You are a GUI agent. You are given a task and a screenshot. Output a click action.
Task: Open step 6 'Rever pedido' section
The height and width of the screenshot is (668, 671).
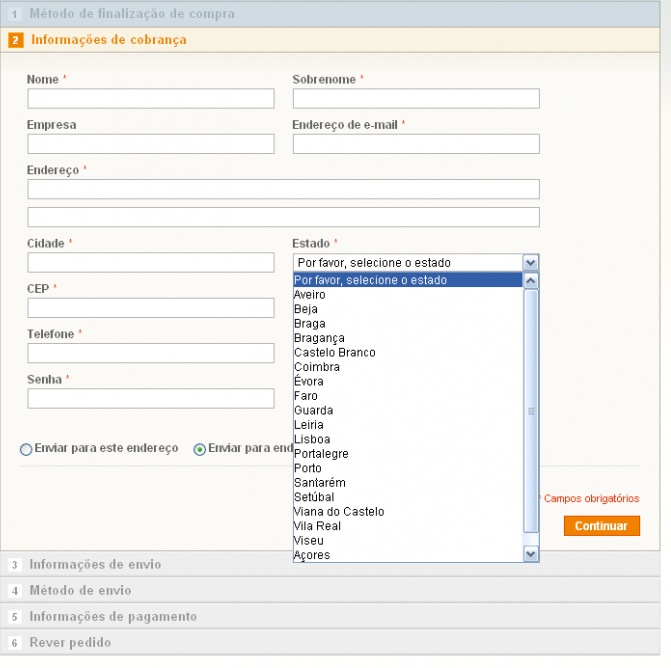tap(70, 643)
